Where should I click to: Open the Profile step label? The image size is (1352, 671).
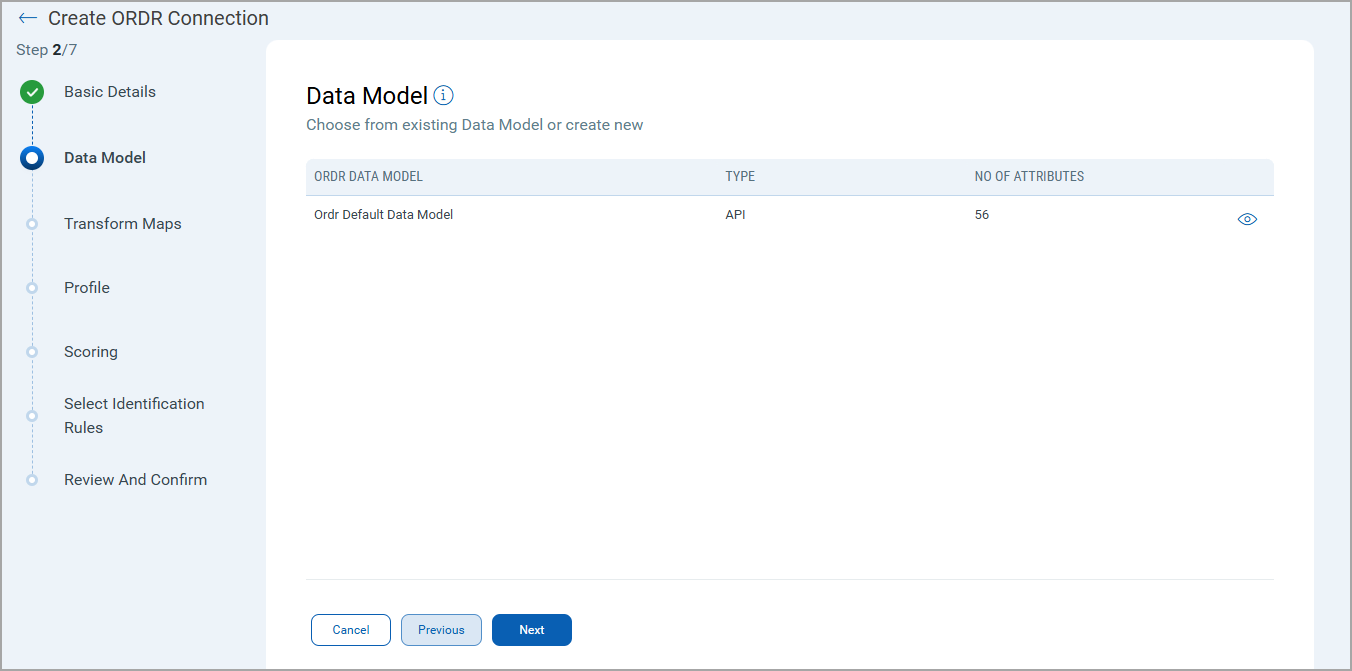click(87, 288)
